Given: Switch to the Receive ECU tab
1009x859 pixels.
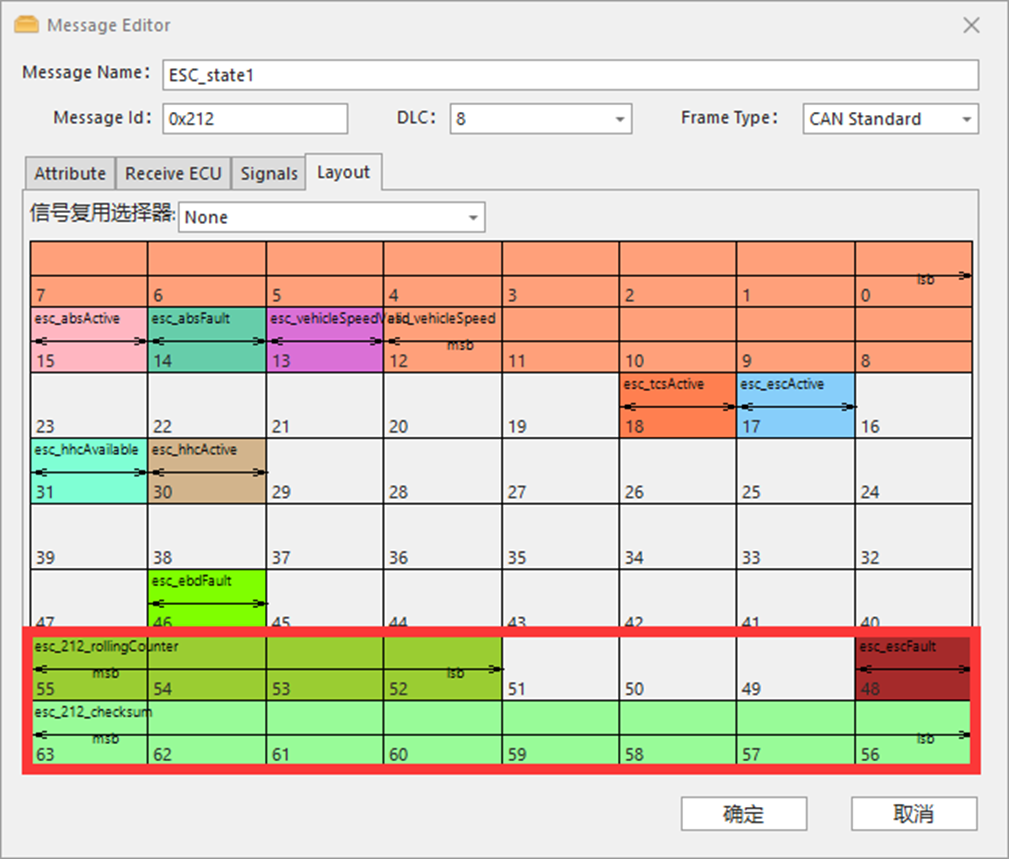Looking at the screenshot, I should click(x=173, y=173).
